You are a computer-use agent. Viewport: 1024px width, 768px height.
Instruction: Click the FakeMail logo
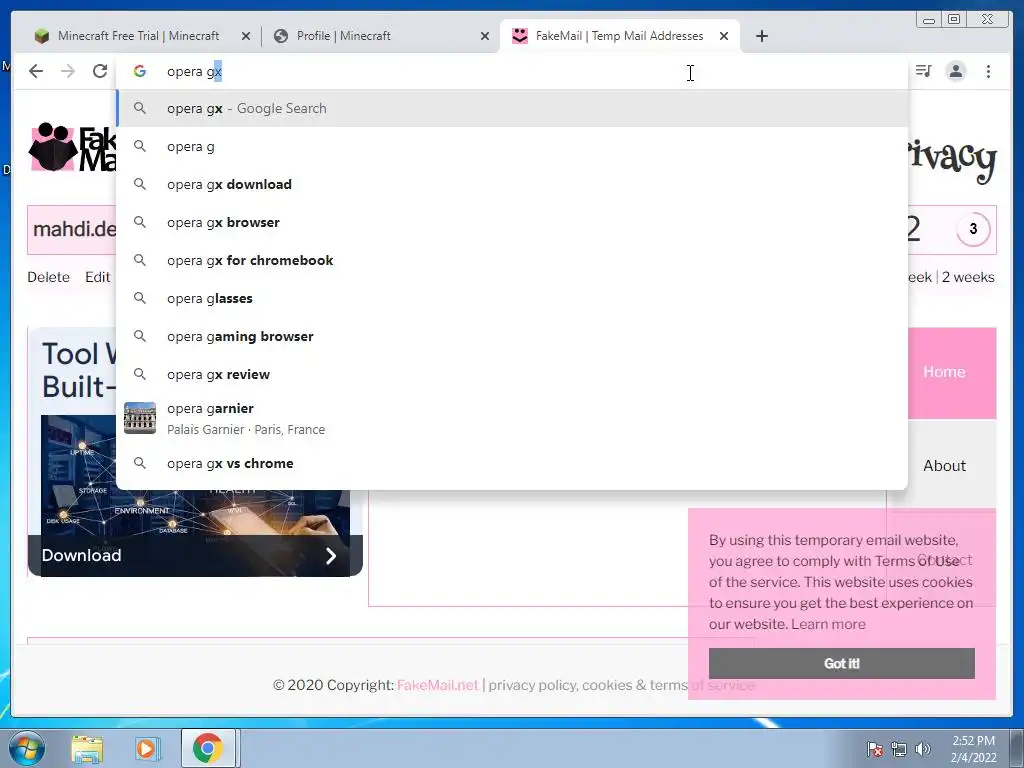pos(72,148)
